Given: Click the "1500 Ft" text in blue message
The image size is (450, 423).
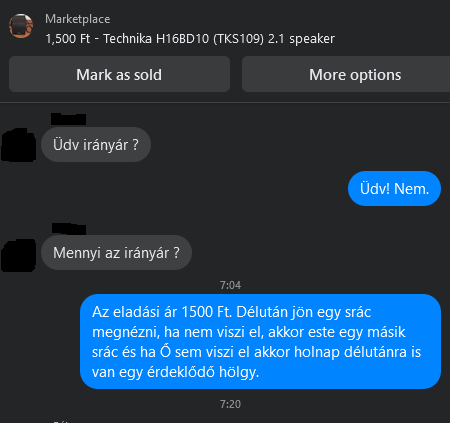Looking at the screenshot, I should point(207,312).
